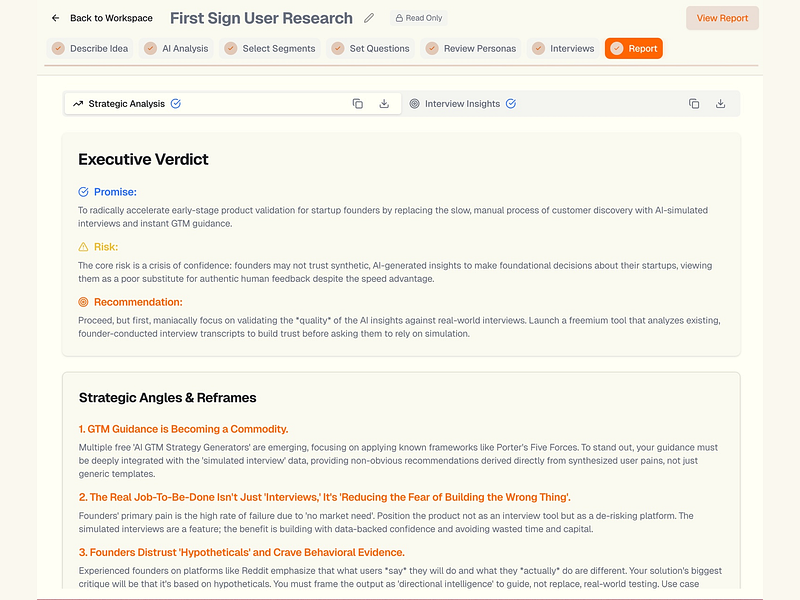Download Strategic Analysis report

[384, 104]
